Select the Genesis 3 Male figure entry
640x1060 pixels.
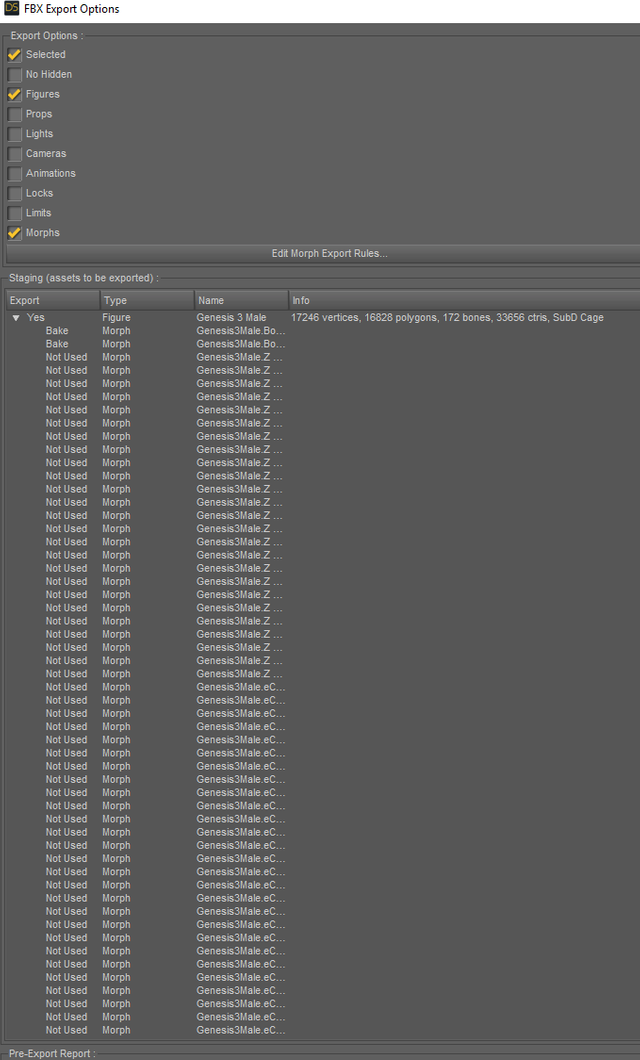[x=231, y=318]
